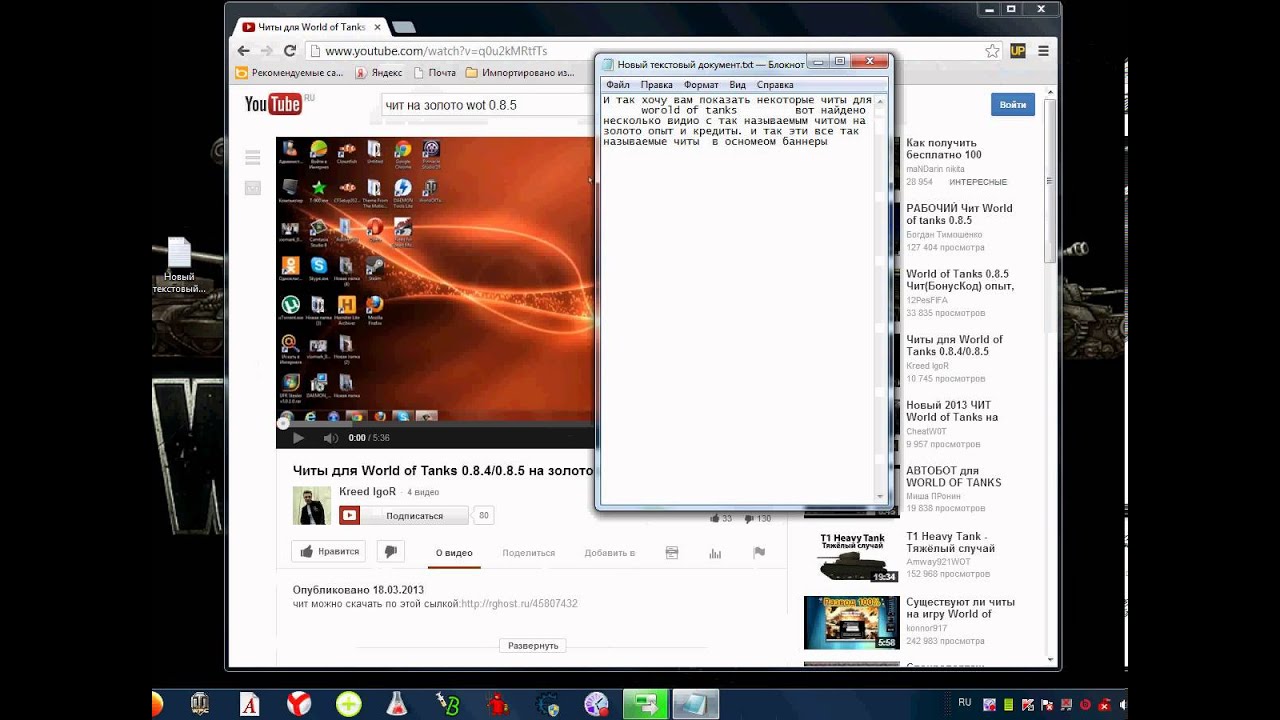Open the gauge meter taskbar icon
The height and width of the screenshot is (720, 1280).
[596, 704]
